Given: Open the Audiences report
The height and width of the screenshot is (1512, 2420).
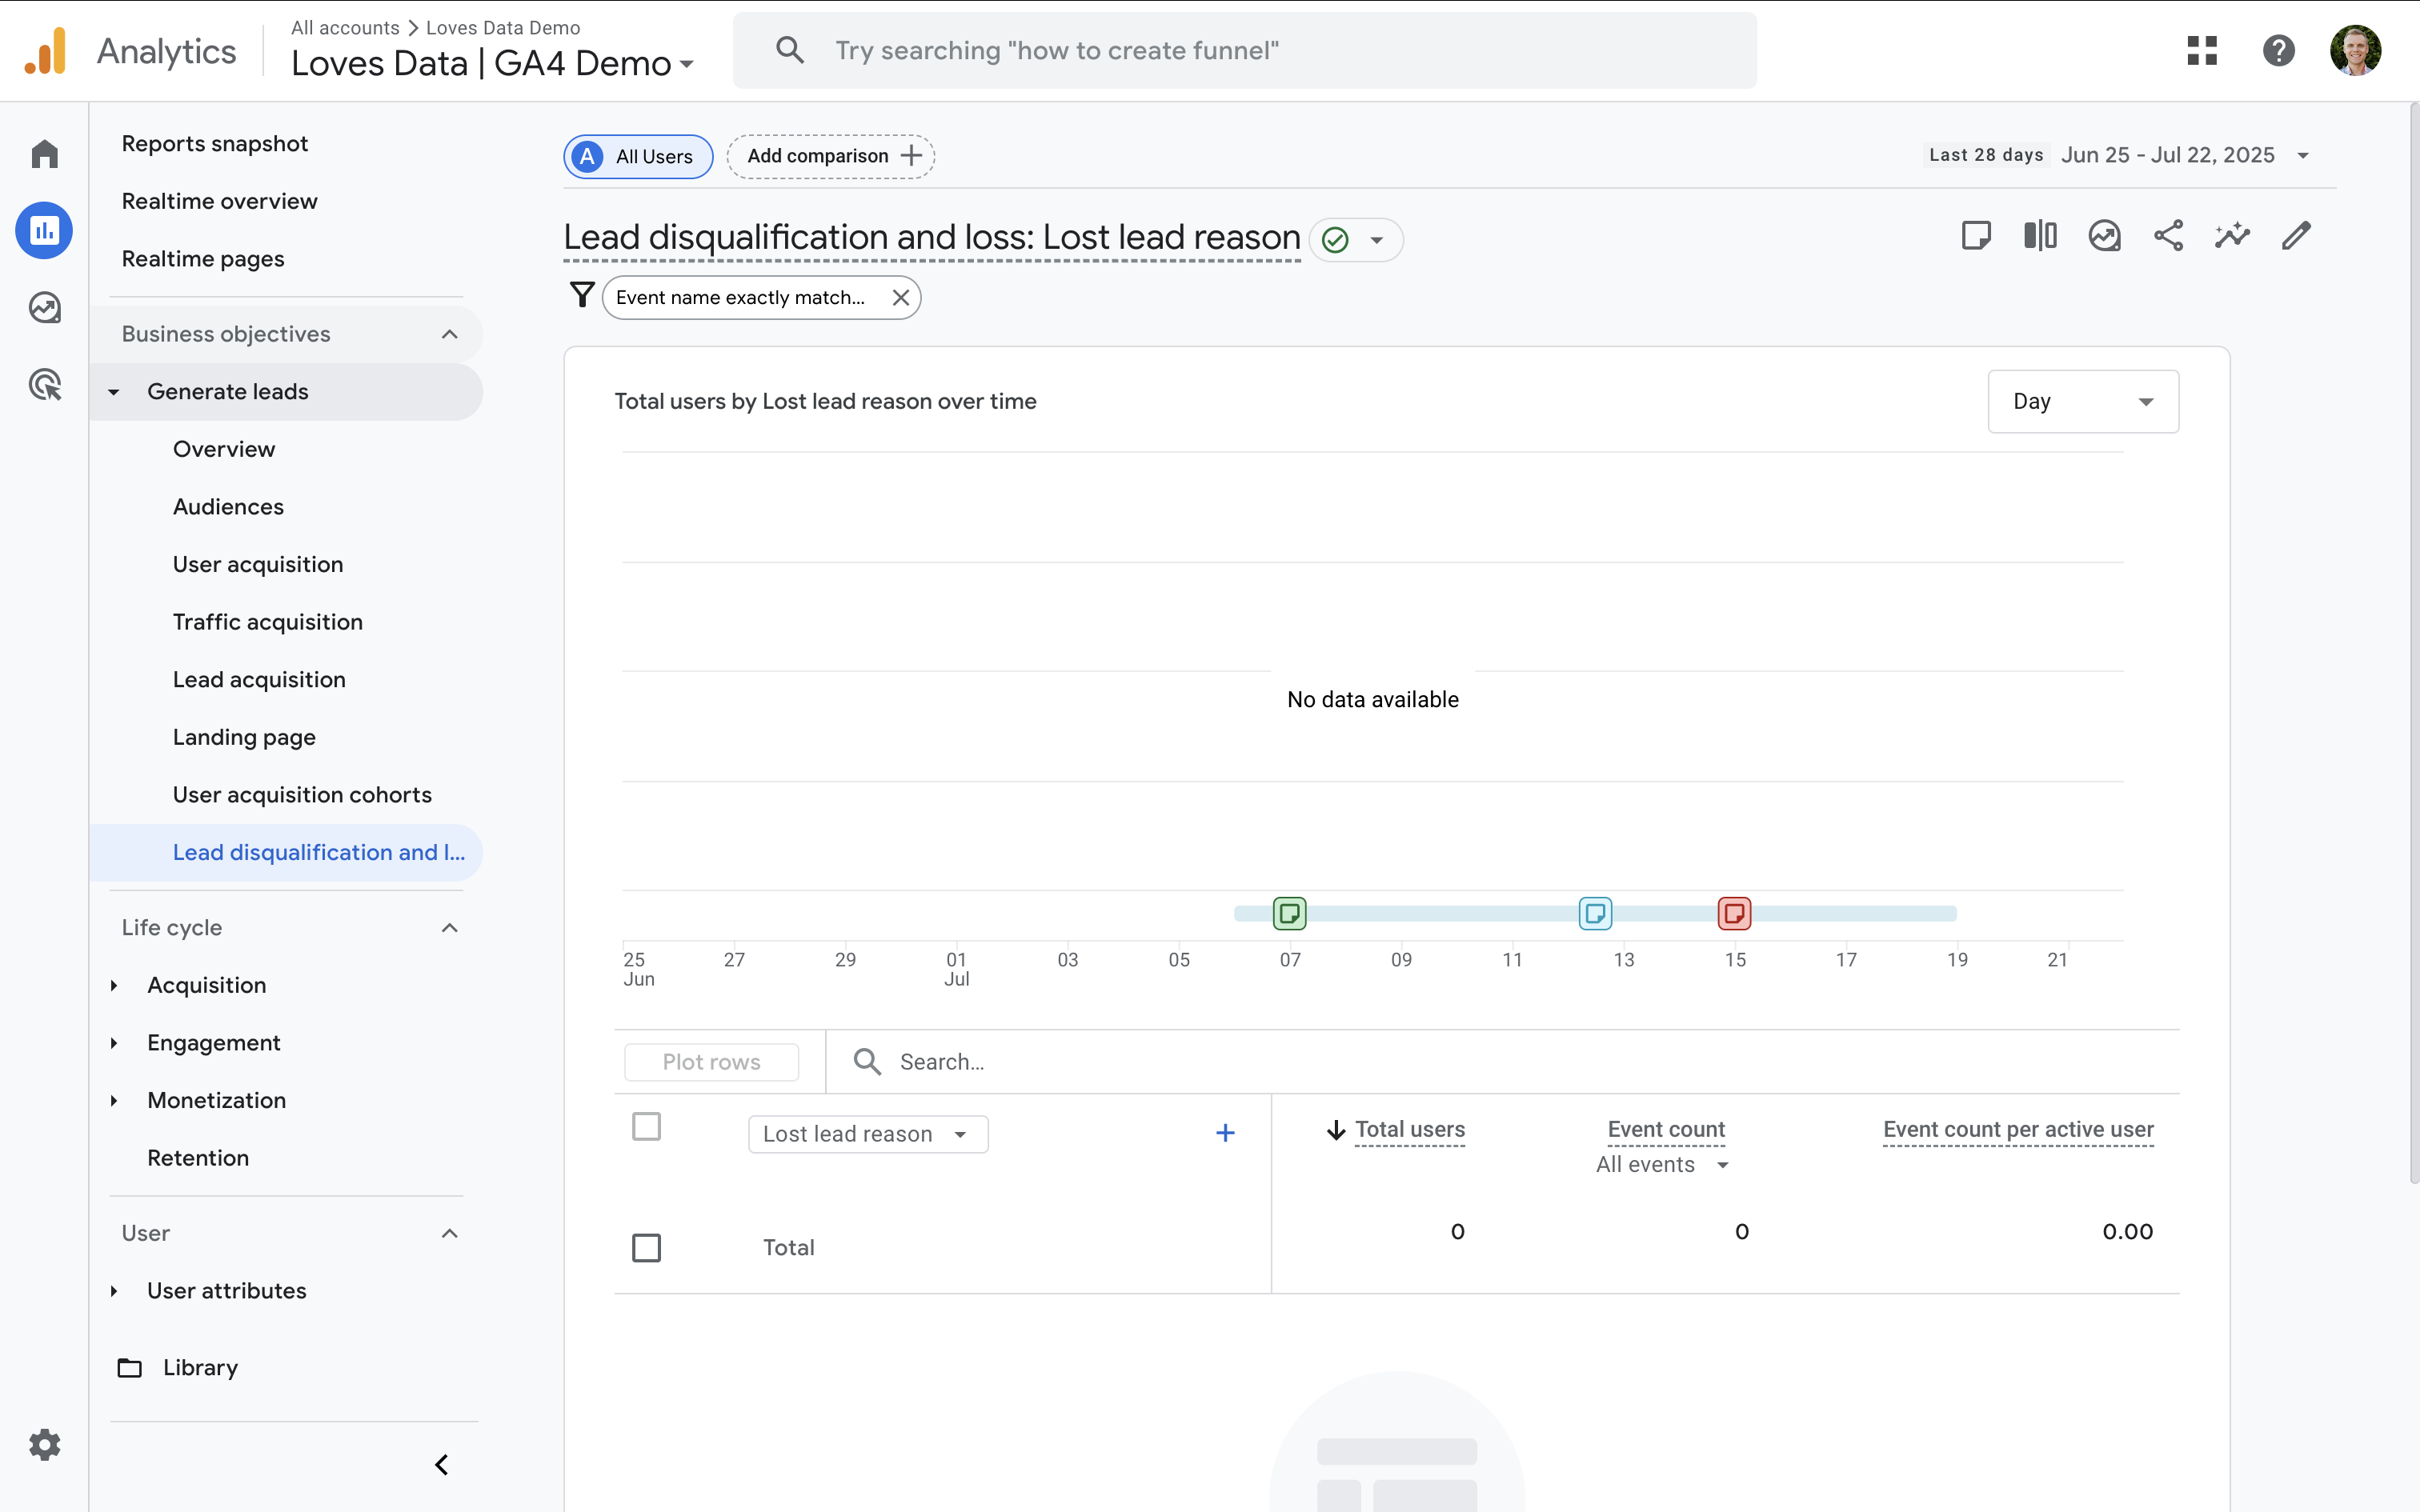Looking at the screenshot, I should (228, 507).
